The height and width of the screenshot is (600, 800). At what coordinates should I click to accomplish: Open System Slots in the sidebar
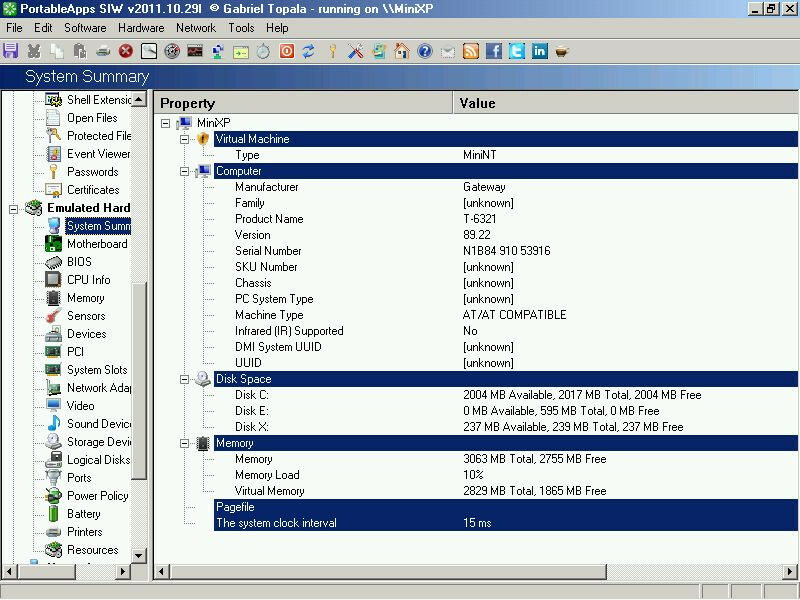coord(97,370)
